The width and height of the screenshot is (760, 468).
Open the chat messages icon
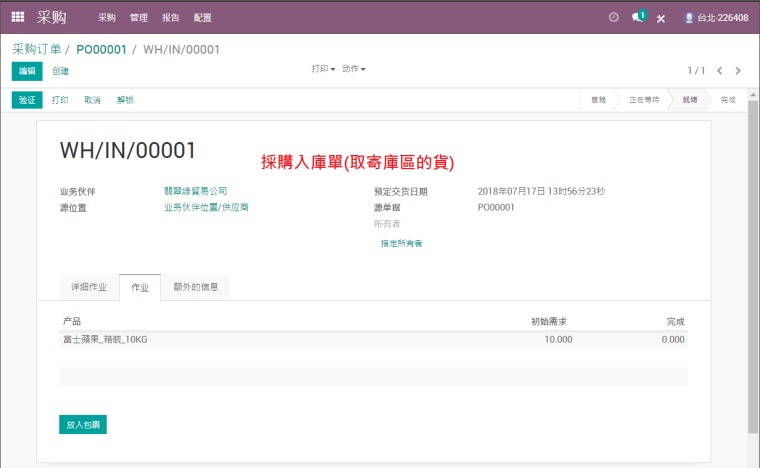coord(638,18)
